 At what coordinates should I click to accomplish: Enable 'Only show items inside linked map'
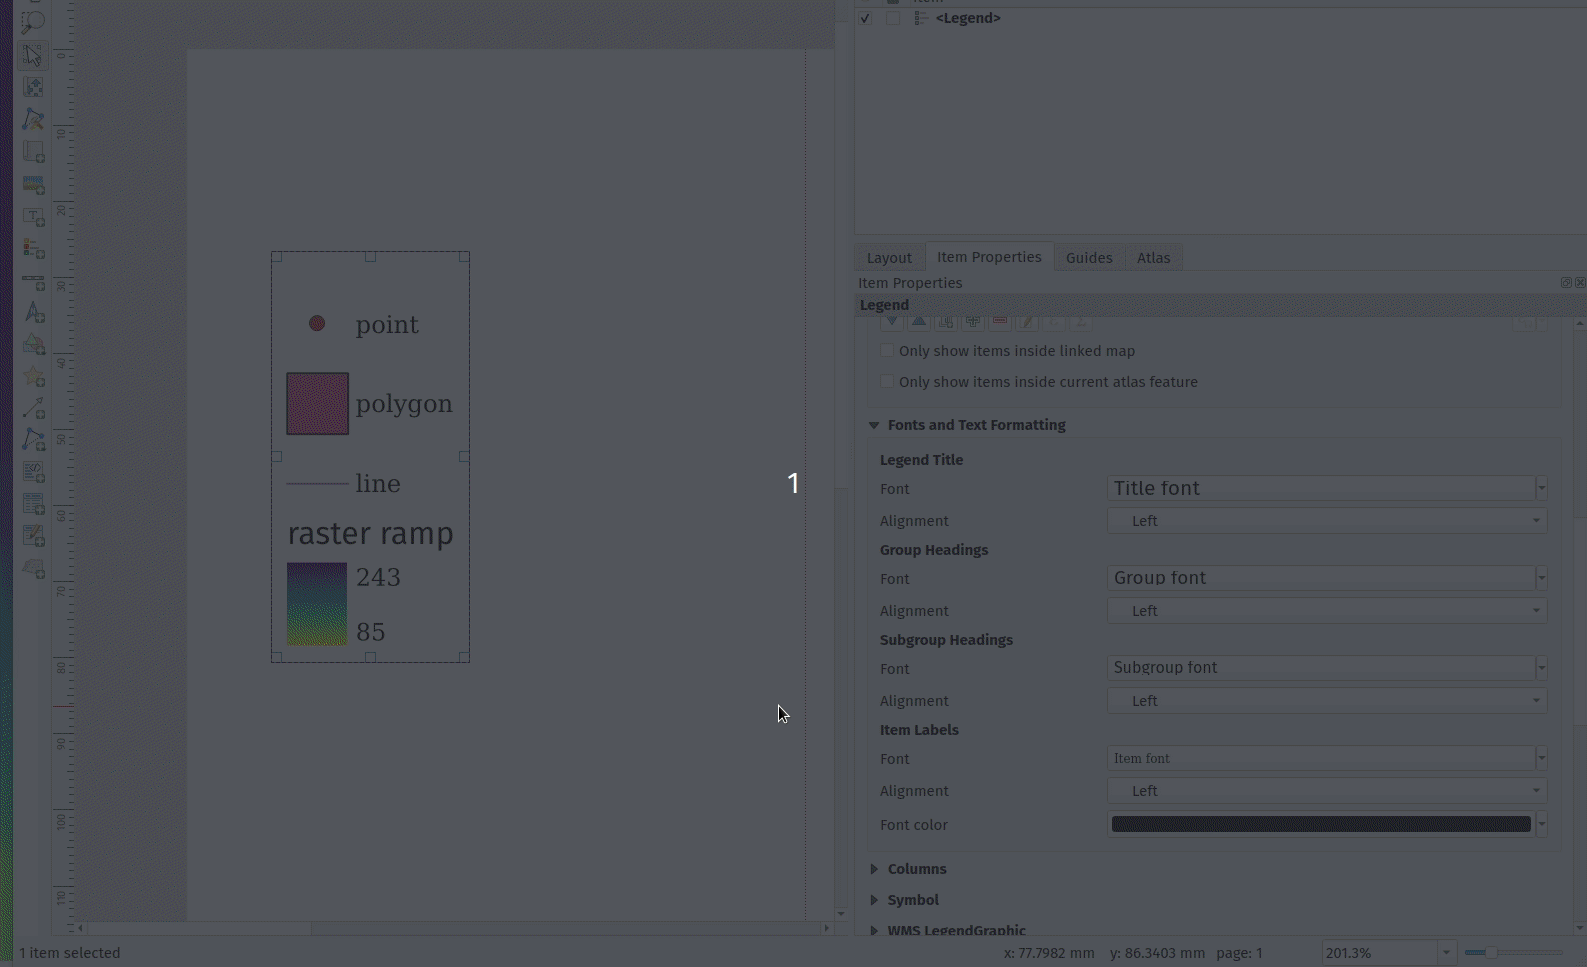click(x=887, y=351)
